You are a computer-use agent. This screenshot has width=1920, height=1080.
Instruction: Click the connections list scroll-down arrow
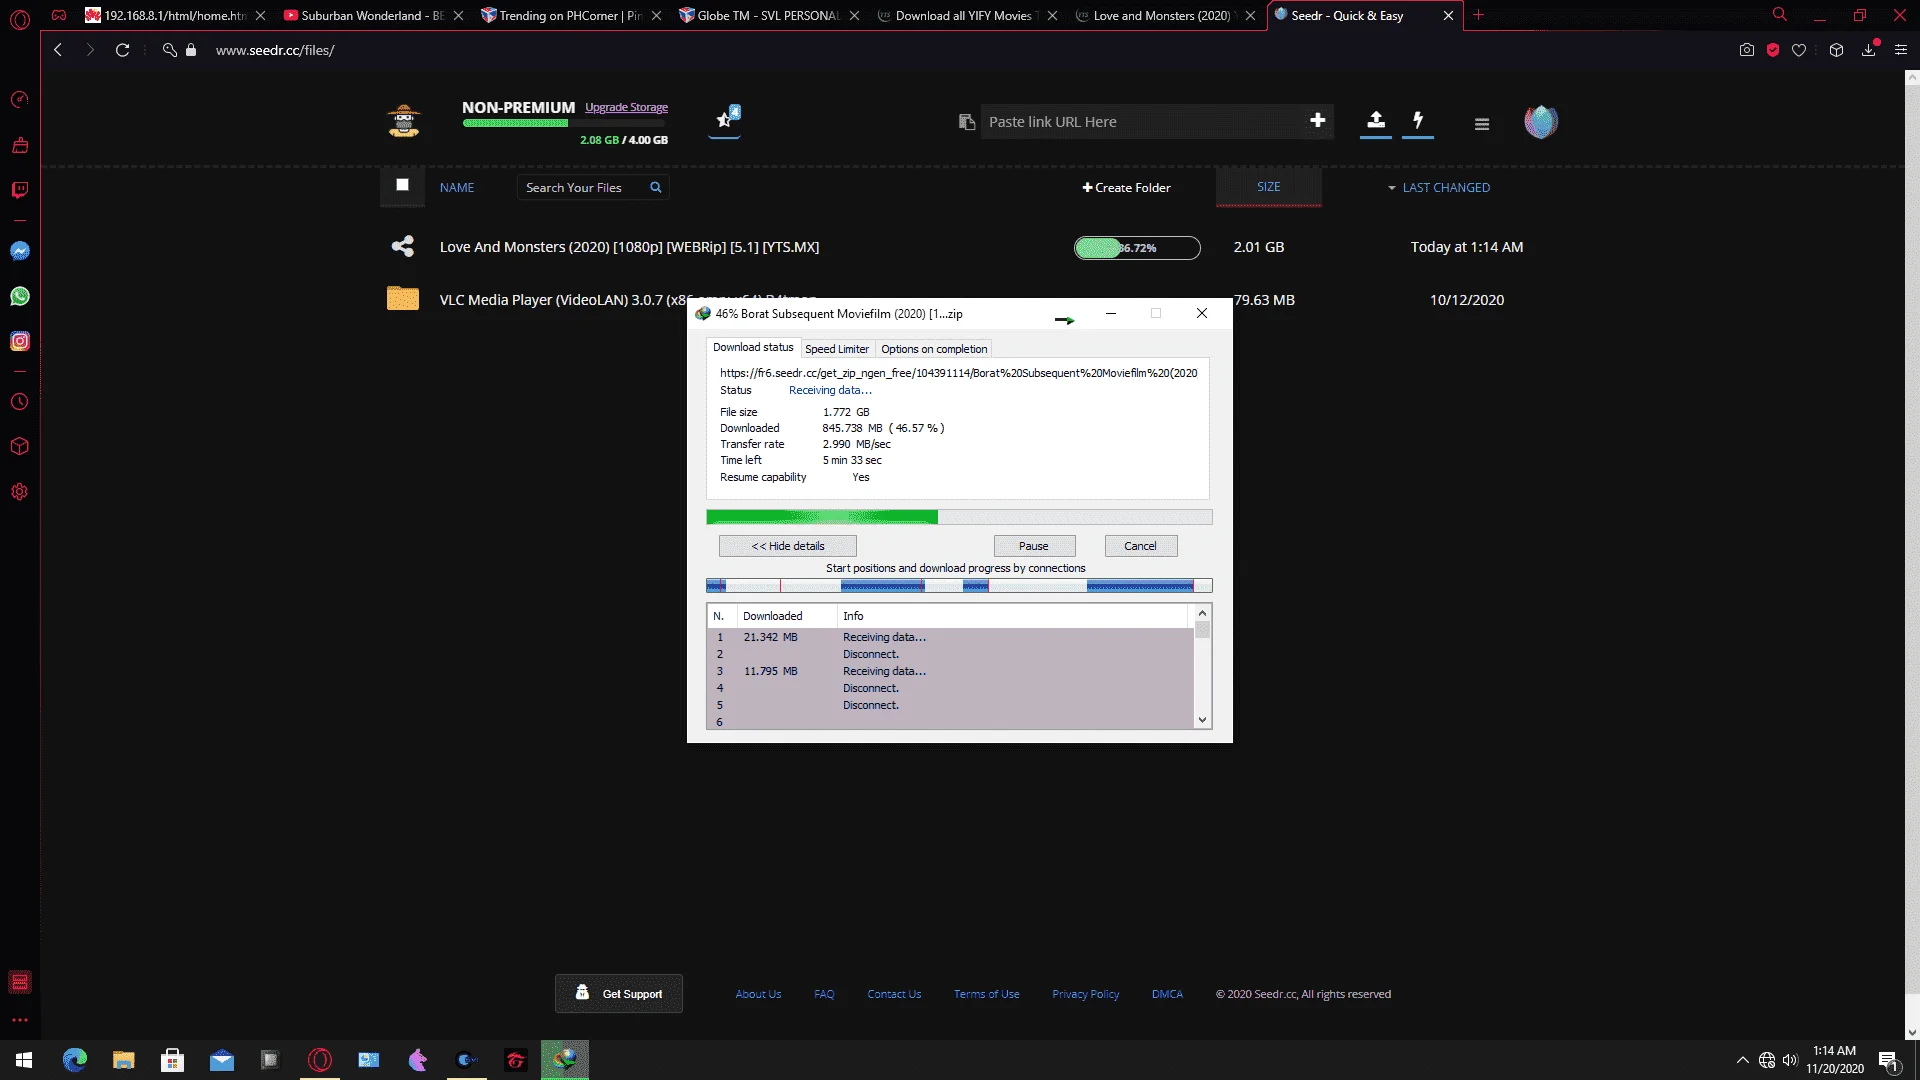(1203, 720)
